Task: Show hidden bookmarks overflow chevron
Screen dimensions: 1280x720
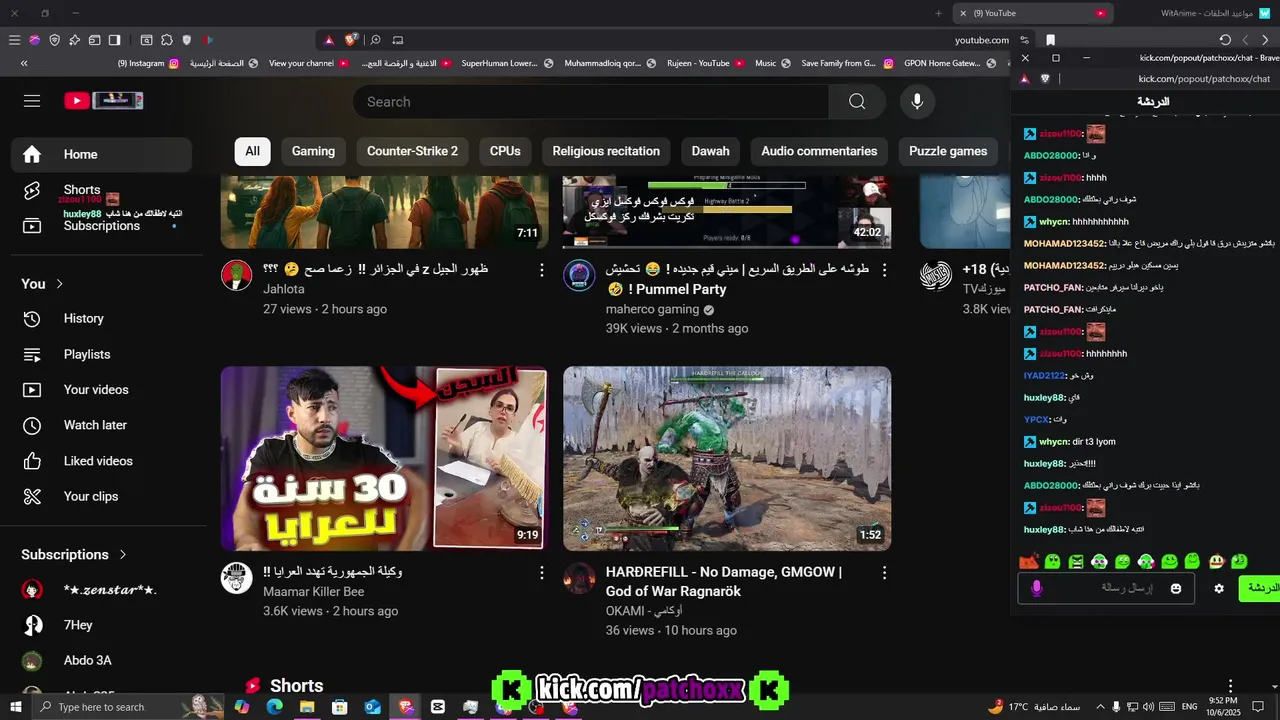Action: pyautogui.click(x=23, y=63)
